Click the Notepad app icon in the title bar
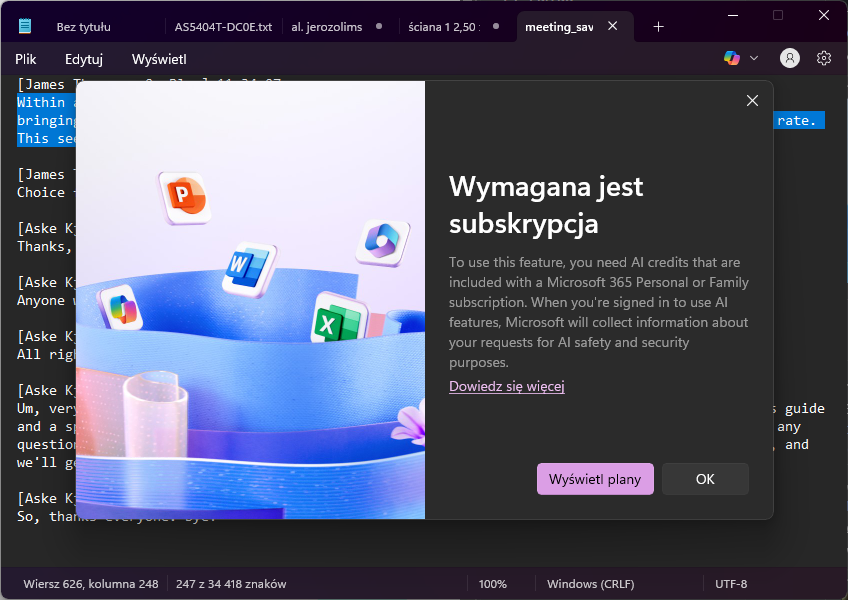Screen dimensions: 848x600 (x=25, y=27)
